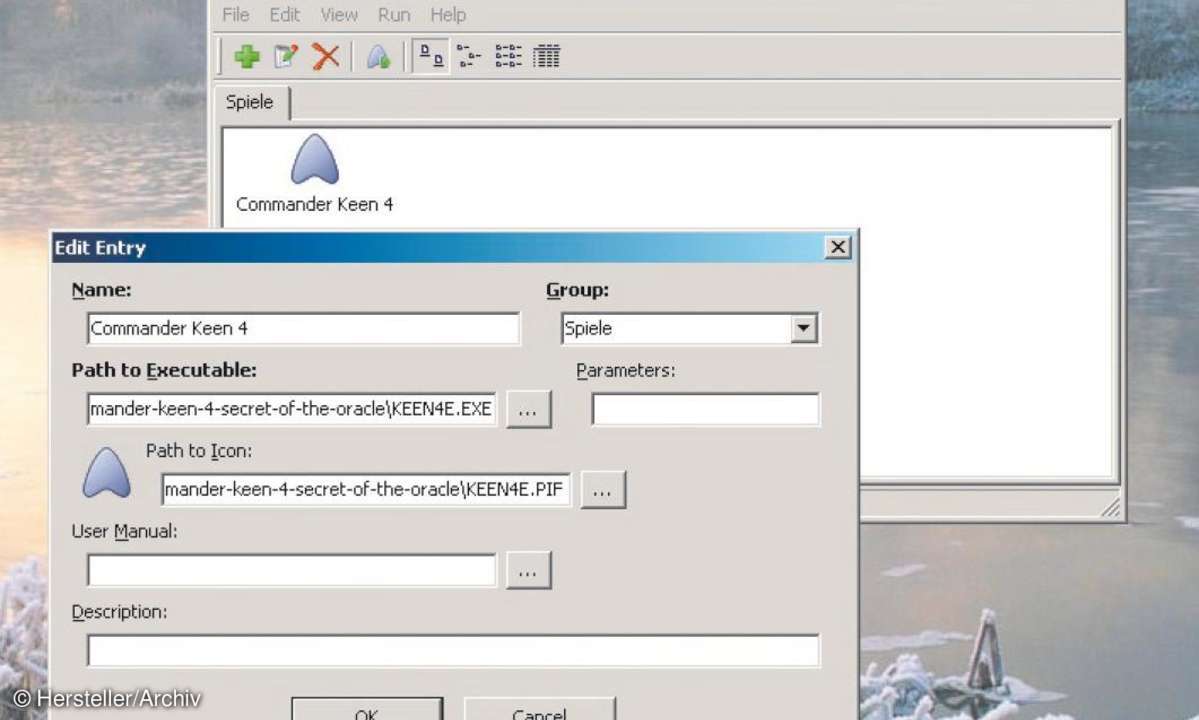Open the Edit menu
The image size is (1199, 720).
tap(284, 15)
